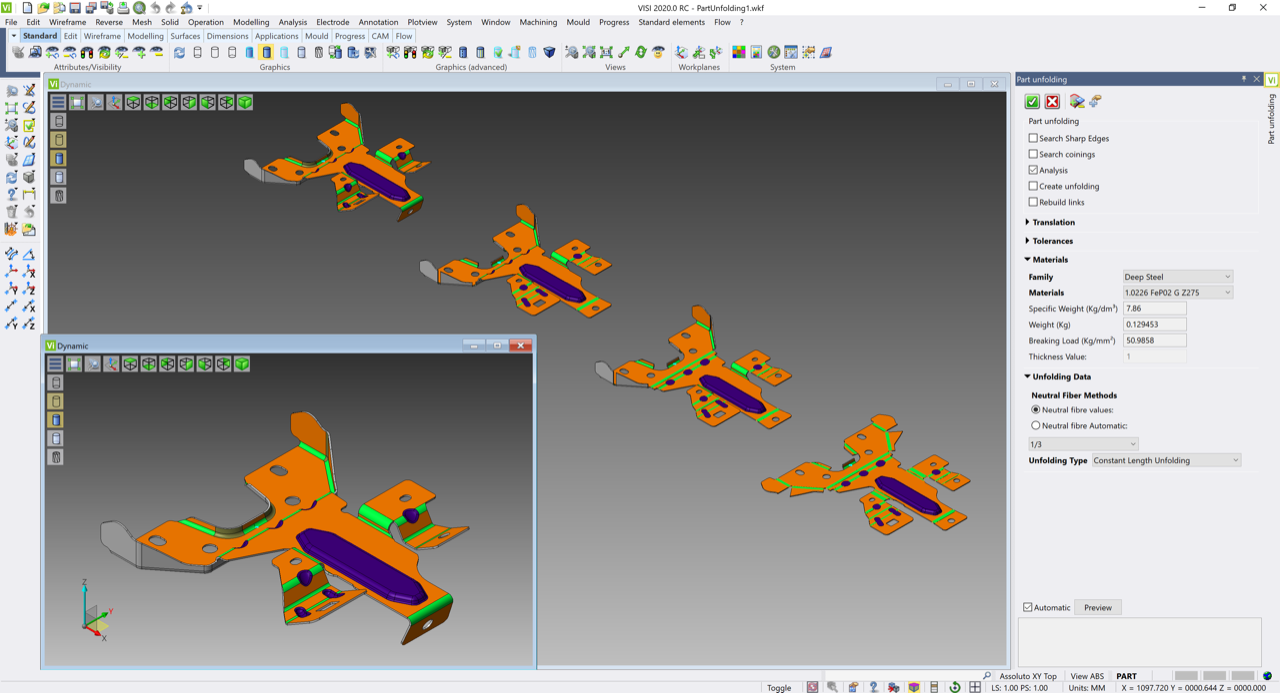Click the Preview button

click(1097, 607)
